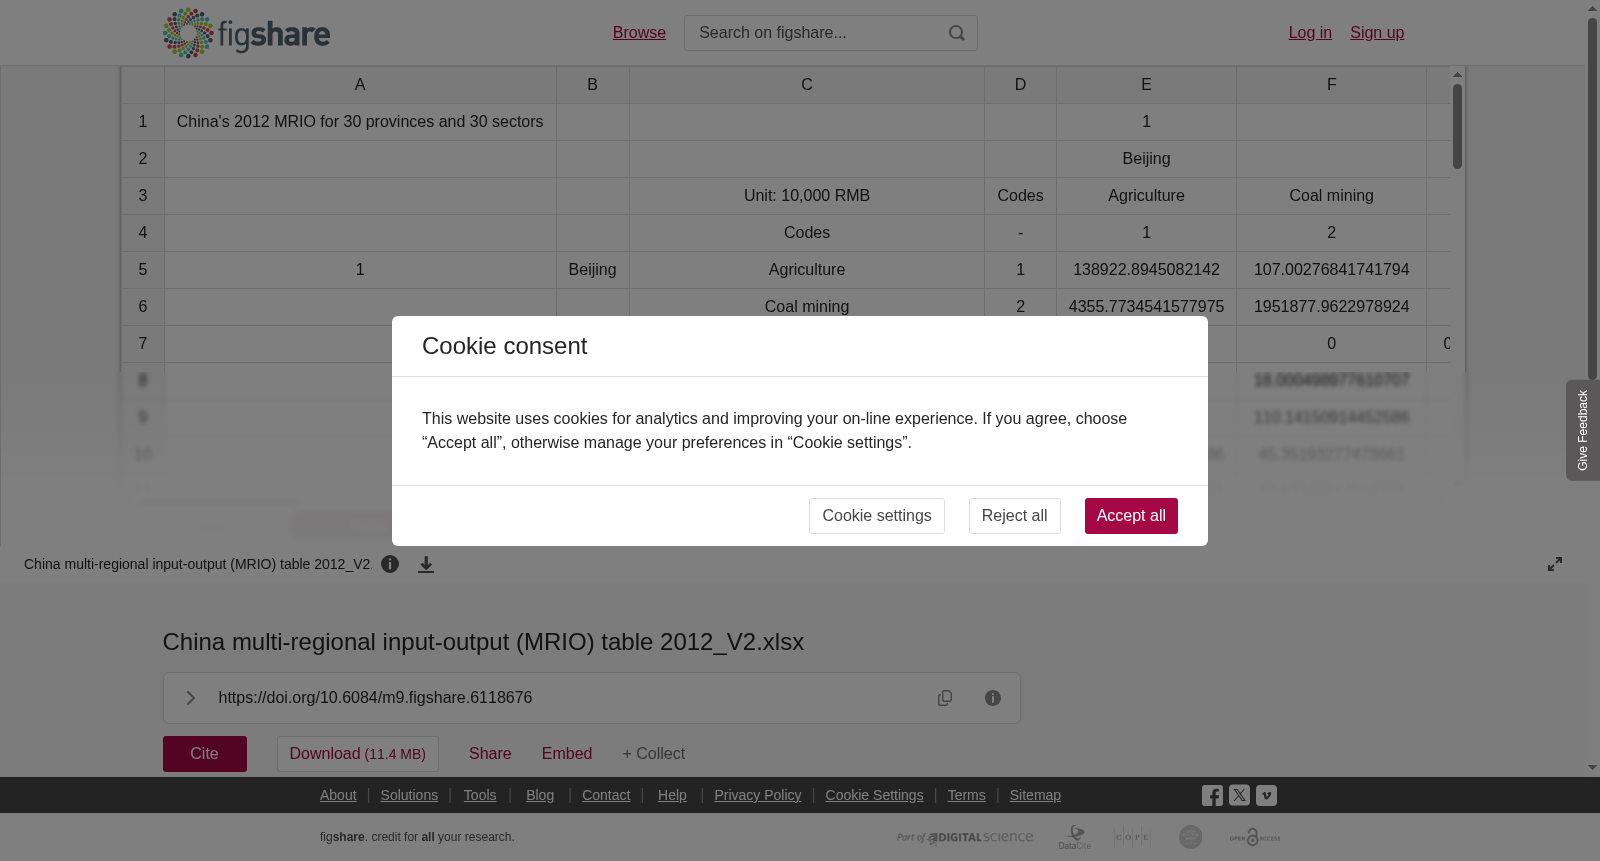The height and width of the screenshot is (861, 1600).
Task: Open the Give Feedback side tab
Action: (x=1583, y=430)
